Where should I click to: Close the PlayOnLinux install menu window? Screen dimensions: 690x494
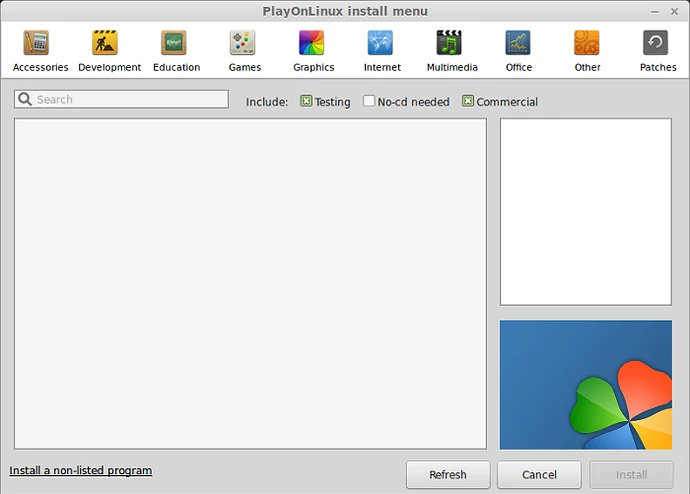pos(677,11)
